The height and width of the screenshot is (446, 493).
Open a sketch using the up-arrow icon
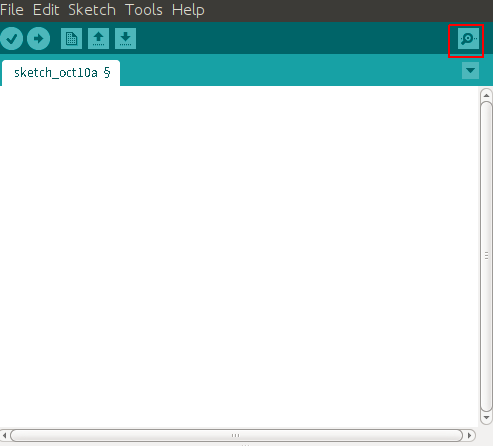98,39
